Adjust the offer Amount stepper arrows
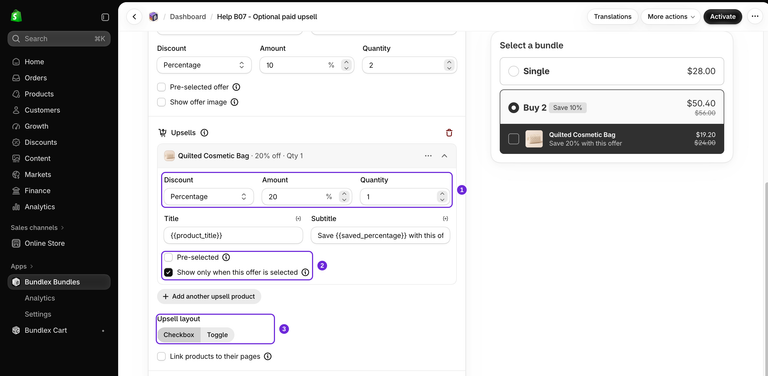Viewport: 768px width, 376px height. (346, 65)
